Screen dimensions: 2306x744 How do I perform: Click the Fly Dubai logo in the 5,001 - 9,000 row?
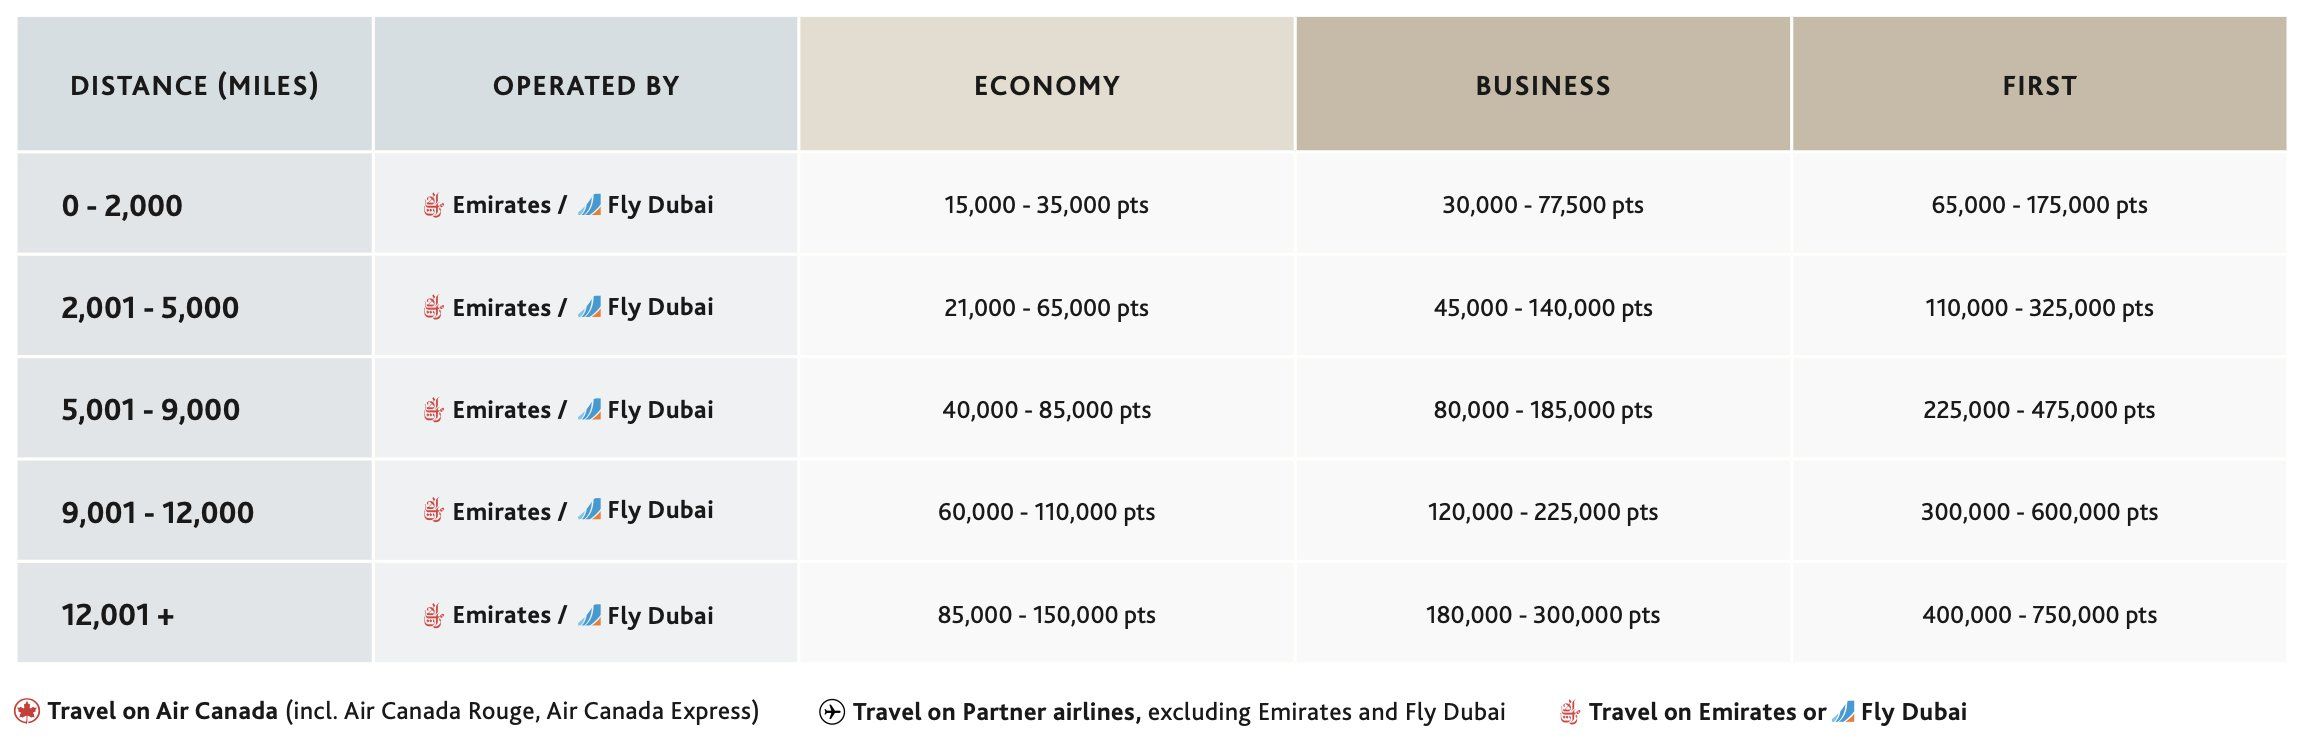[590, 409]
